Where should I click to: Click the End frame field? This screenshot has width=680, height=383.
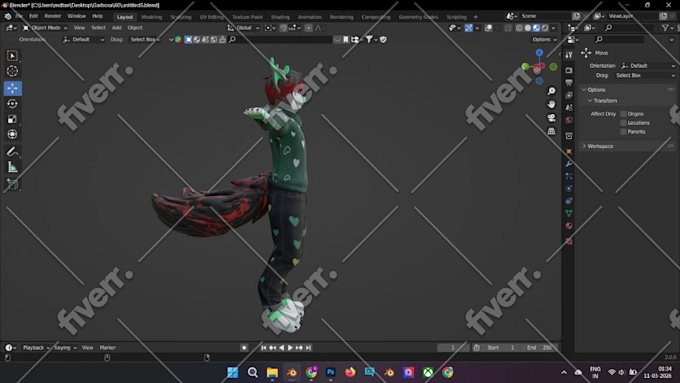539,348
